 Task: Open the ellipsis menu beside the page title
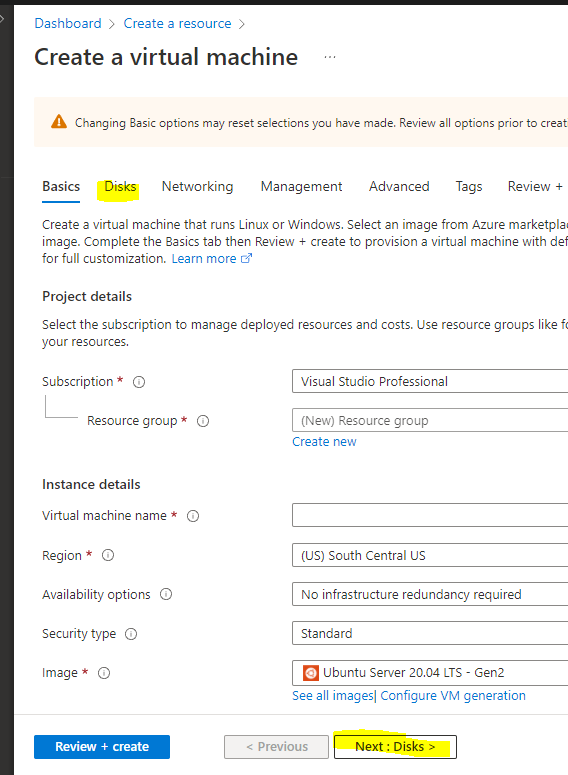pos(330,57)
